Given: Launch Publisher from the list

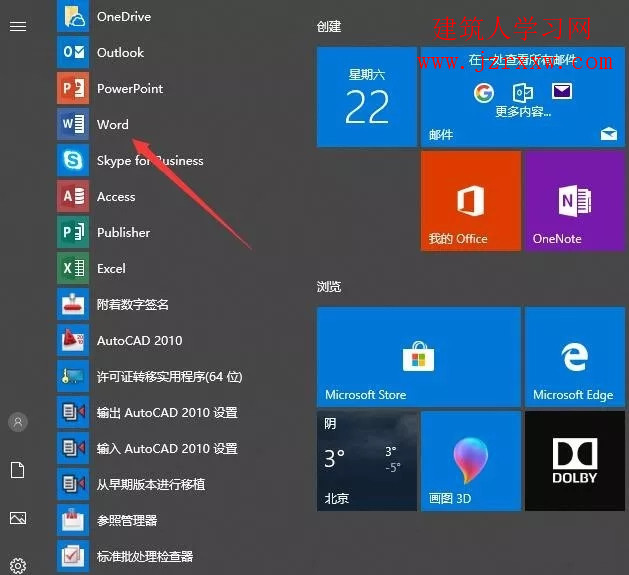Looking at the screenshot, I should tap(73, 232).
